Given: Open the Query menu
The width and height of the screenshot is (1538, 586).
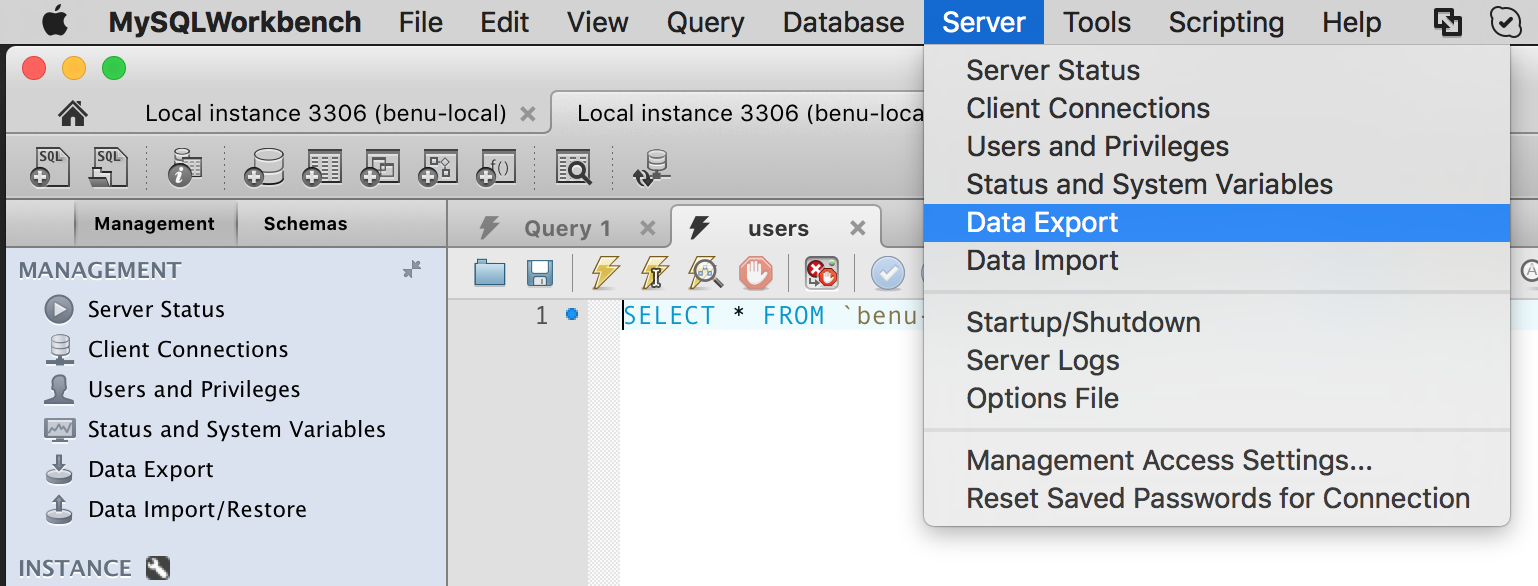Looking at the screenshot, I should click(x=705, y=22).
